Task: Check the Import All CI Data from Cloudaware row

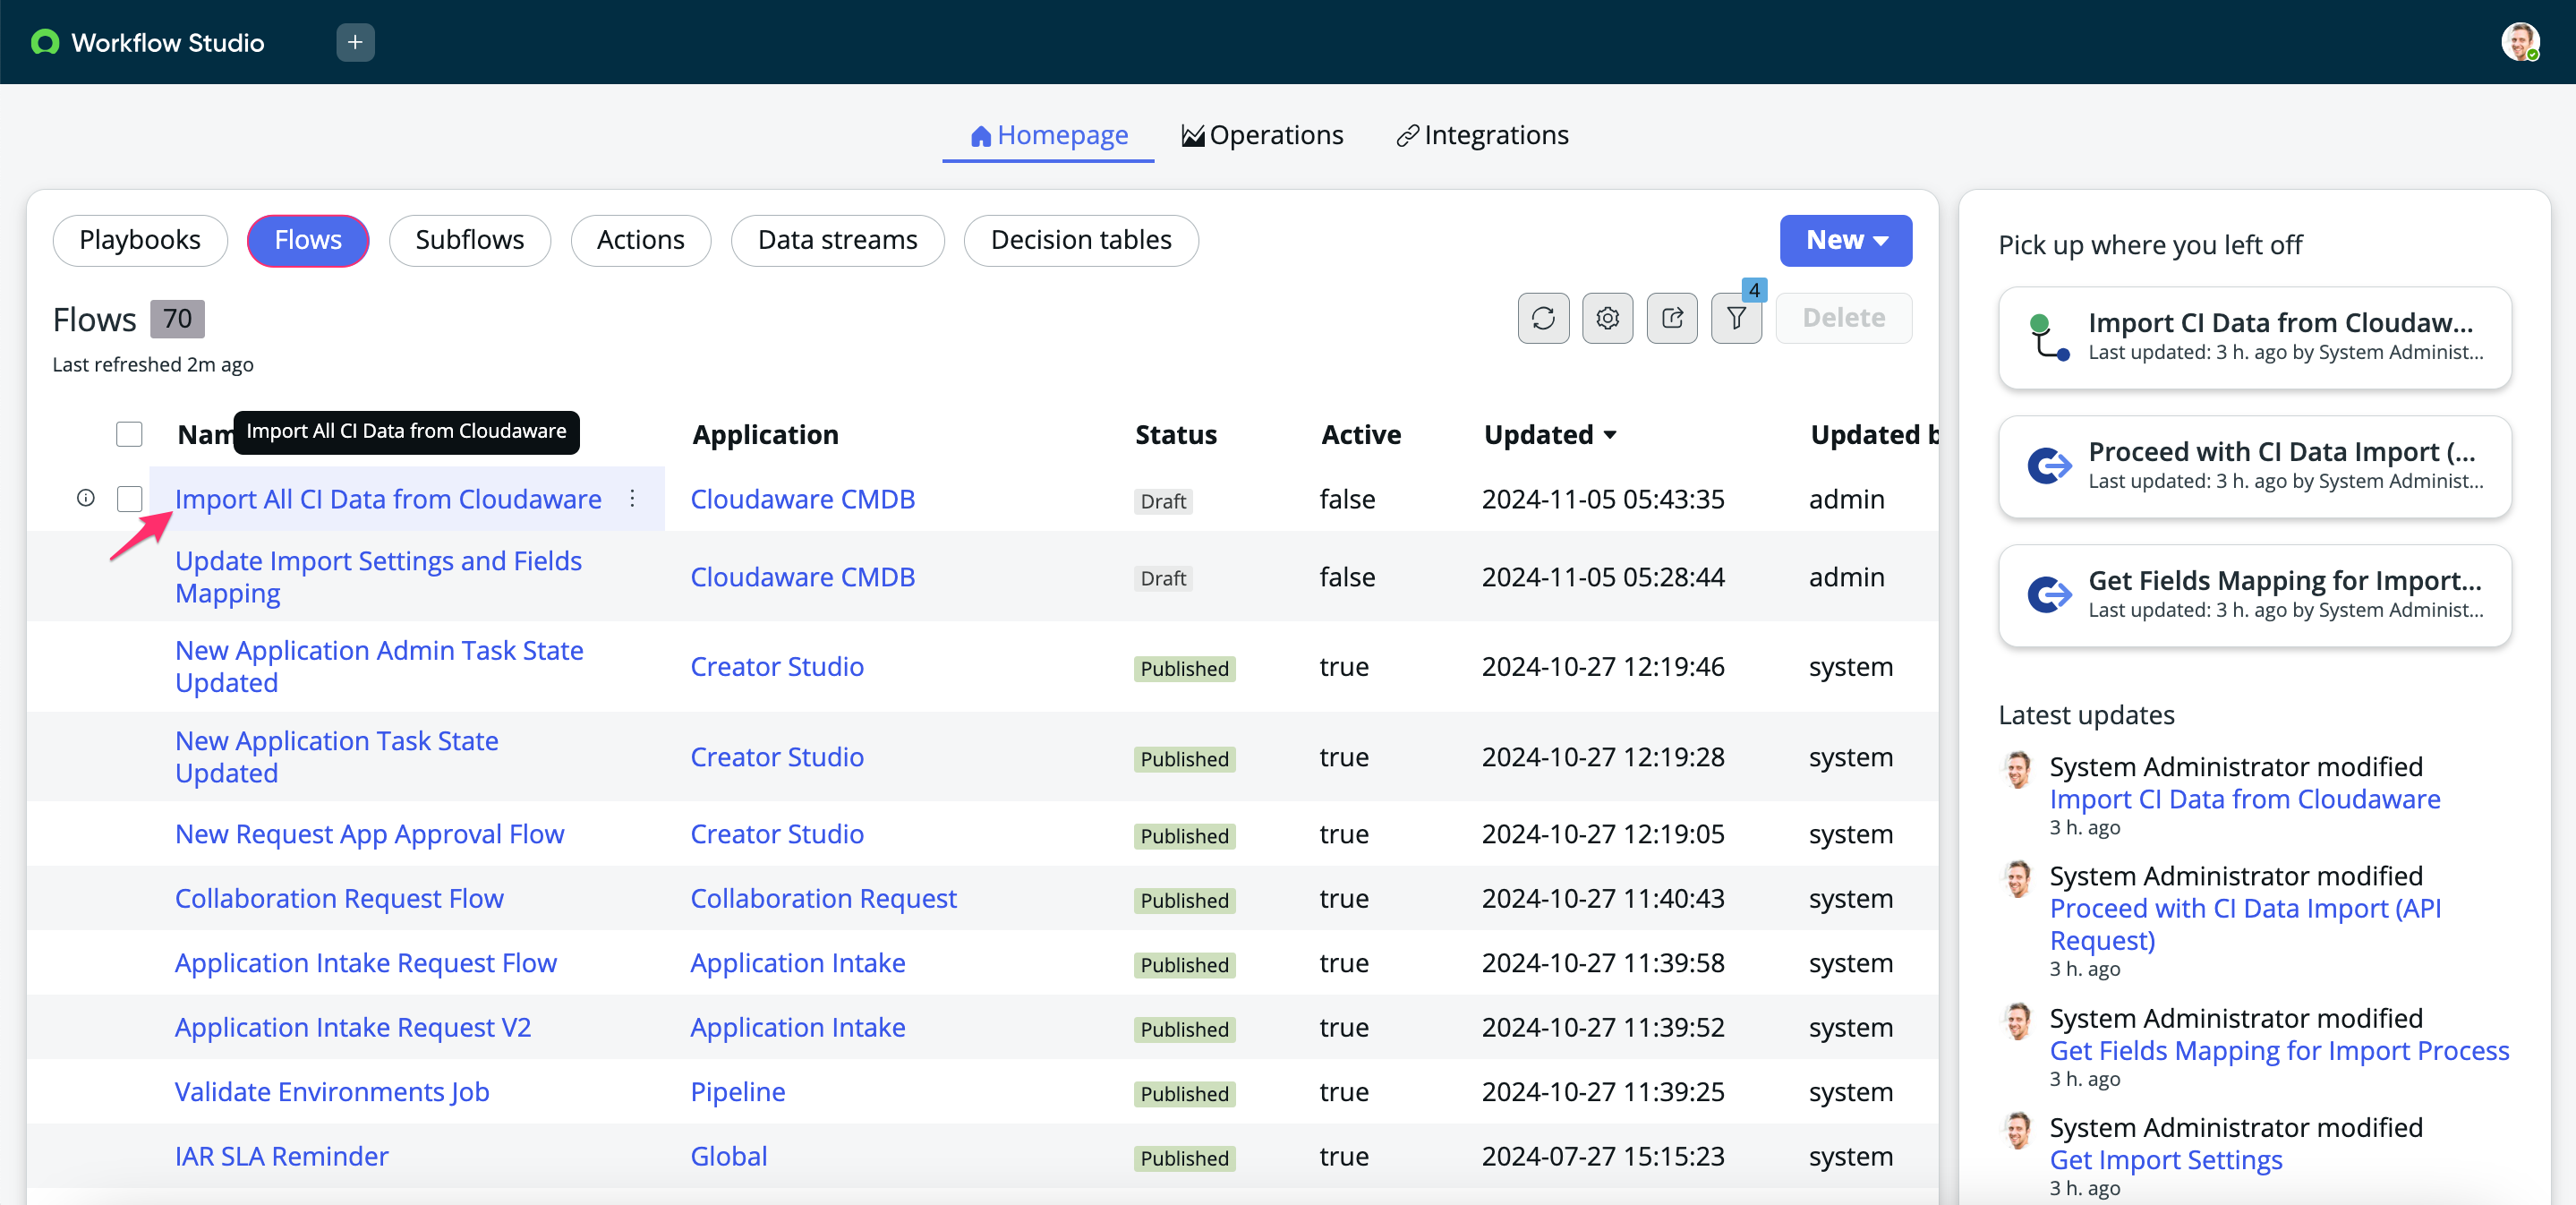Action: (129, 499)
